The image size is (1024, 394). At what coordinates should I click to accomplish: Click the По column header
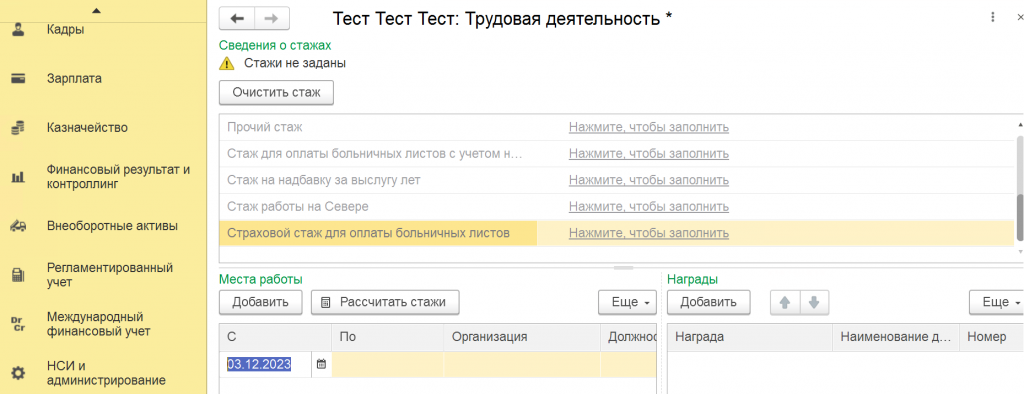pos(387,337)
